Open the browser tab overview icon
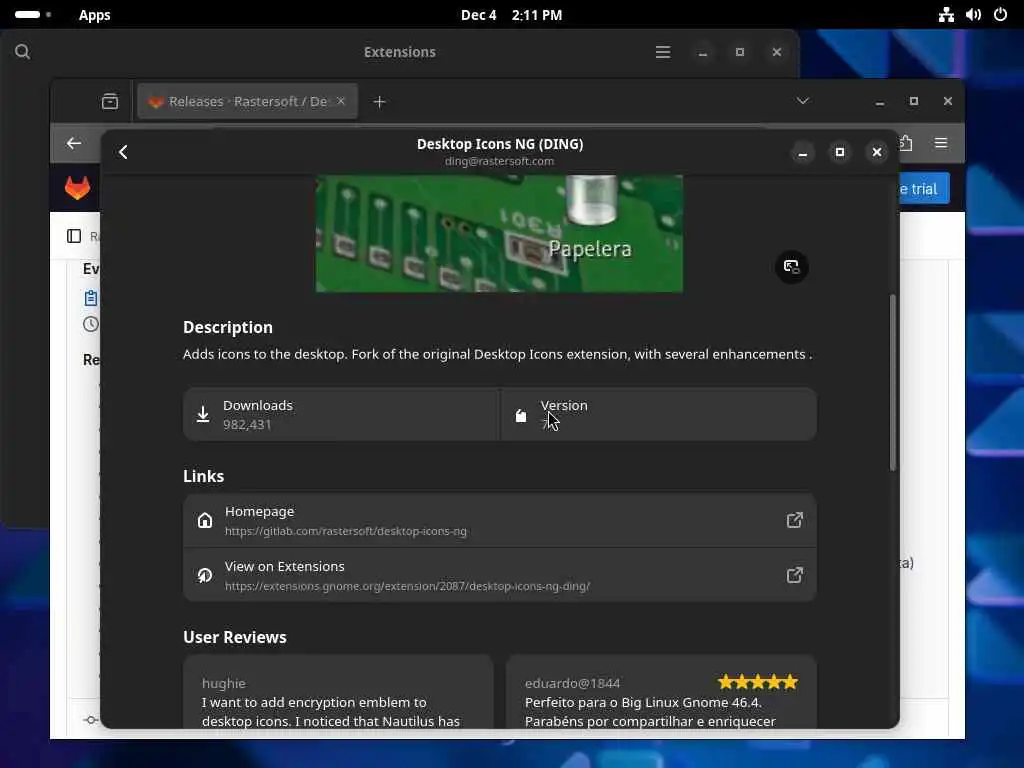Image resolution: width=1024 pixels, height=768 pixels. pos(110,101)
